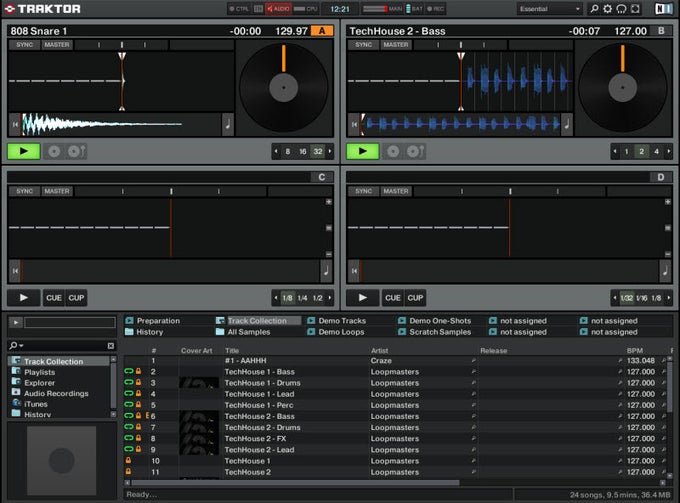Clear the browser search field
The height and width of the screenshot is (503, 680).
click(111, 346)
